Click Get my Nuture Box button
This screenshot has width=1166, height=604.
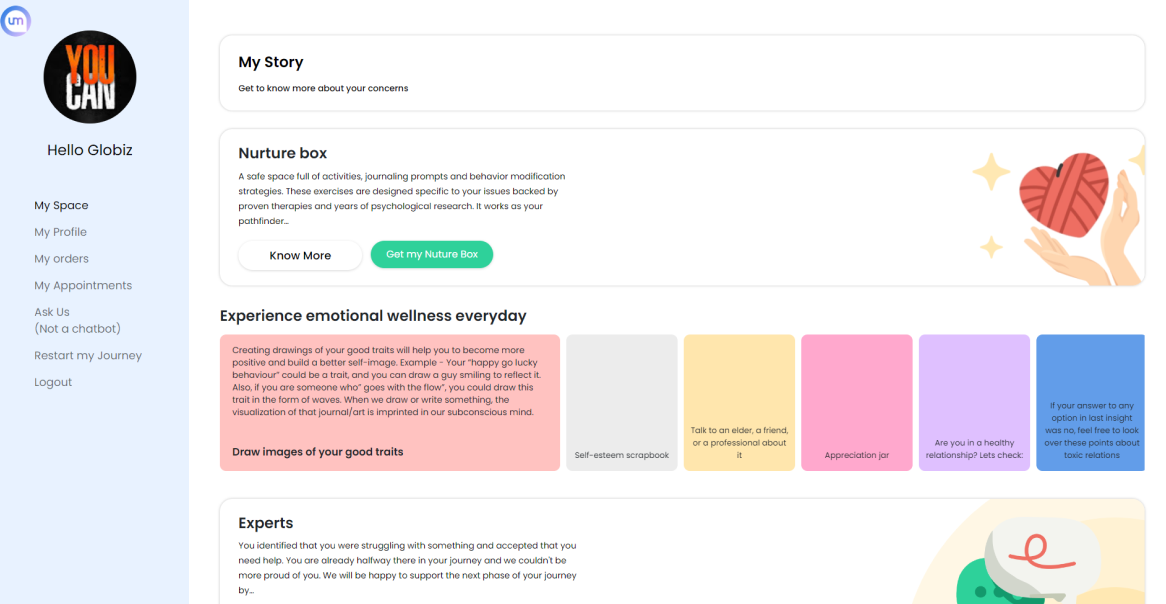(432, 255)
